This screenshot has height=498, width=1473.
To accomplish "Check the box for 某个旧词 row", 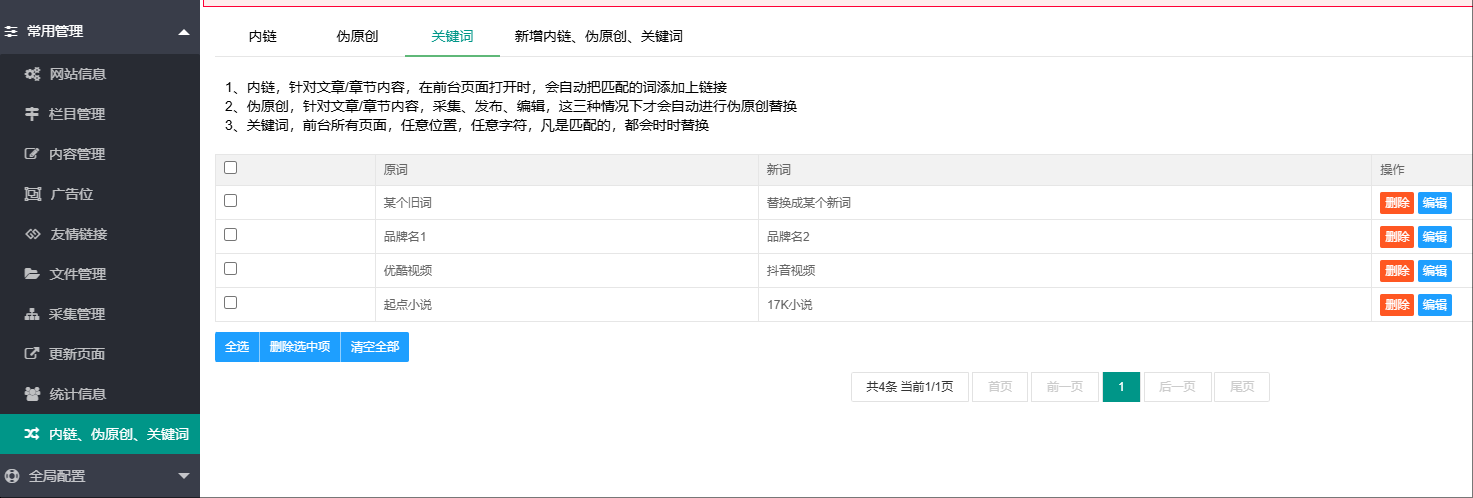I will pyautogui.click(x=230, y=200).
